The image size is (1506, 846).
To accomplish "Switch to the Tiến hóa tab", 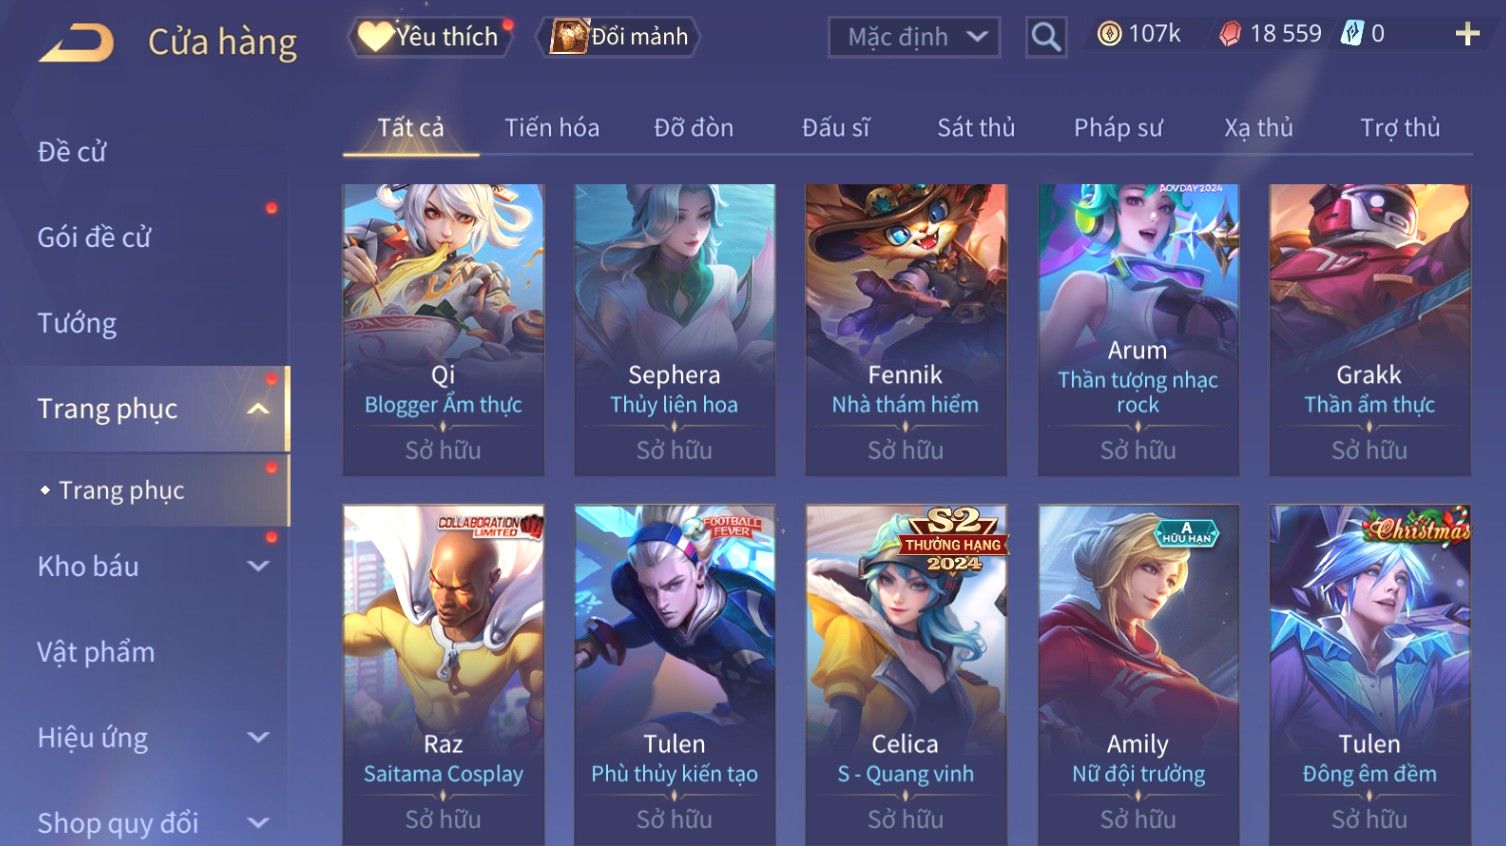I will (552, 128).
